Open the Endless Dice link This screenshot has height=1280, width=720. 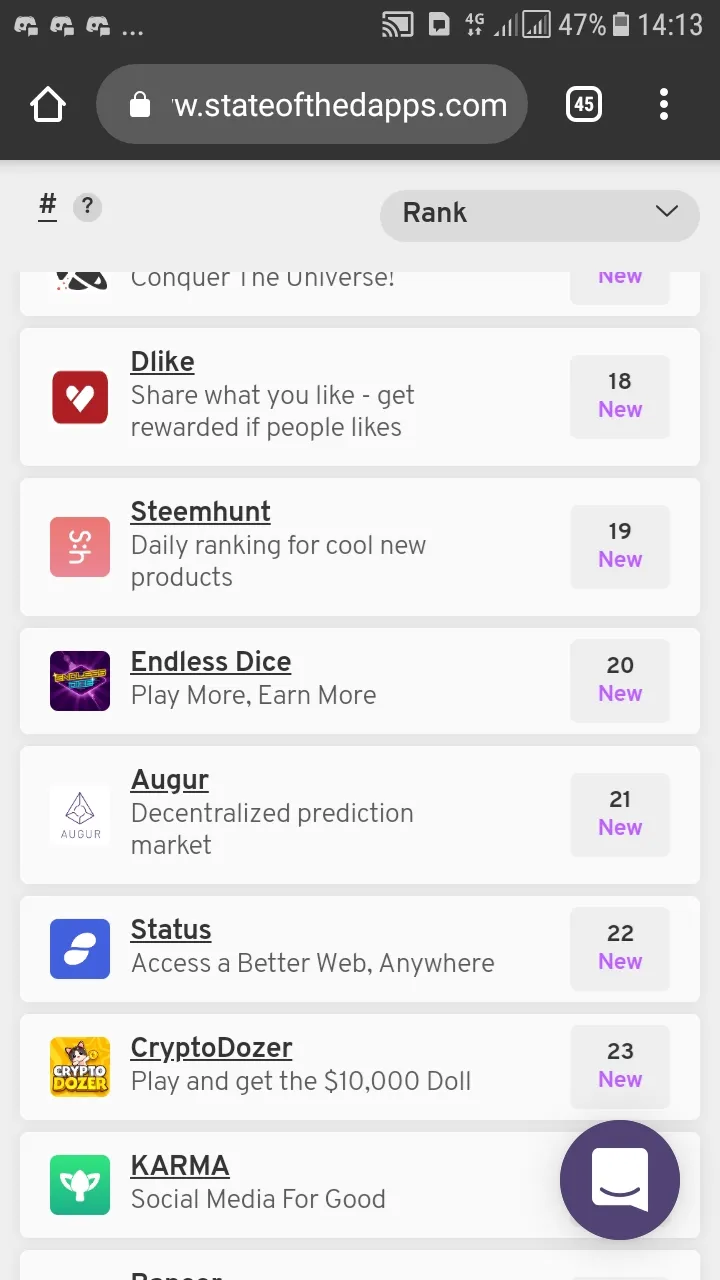click(x=210, y=662)
